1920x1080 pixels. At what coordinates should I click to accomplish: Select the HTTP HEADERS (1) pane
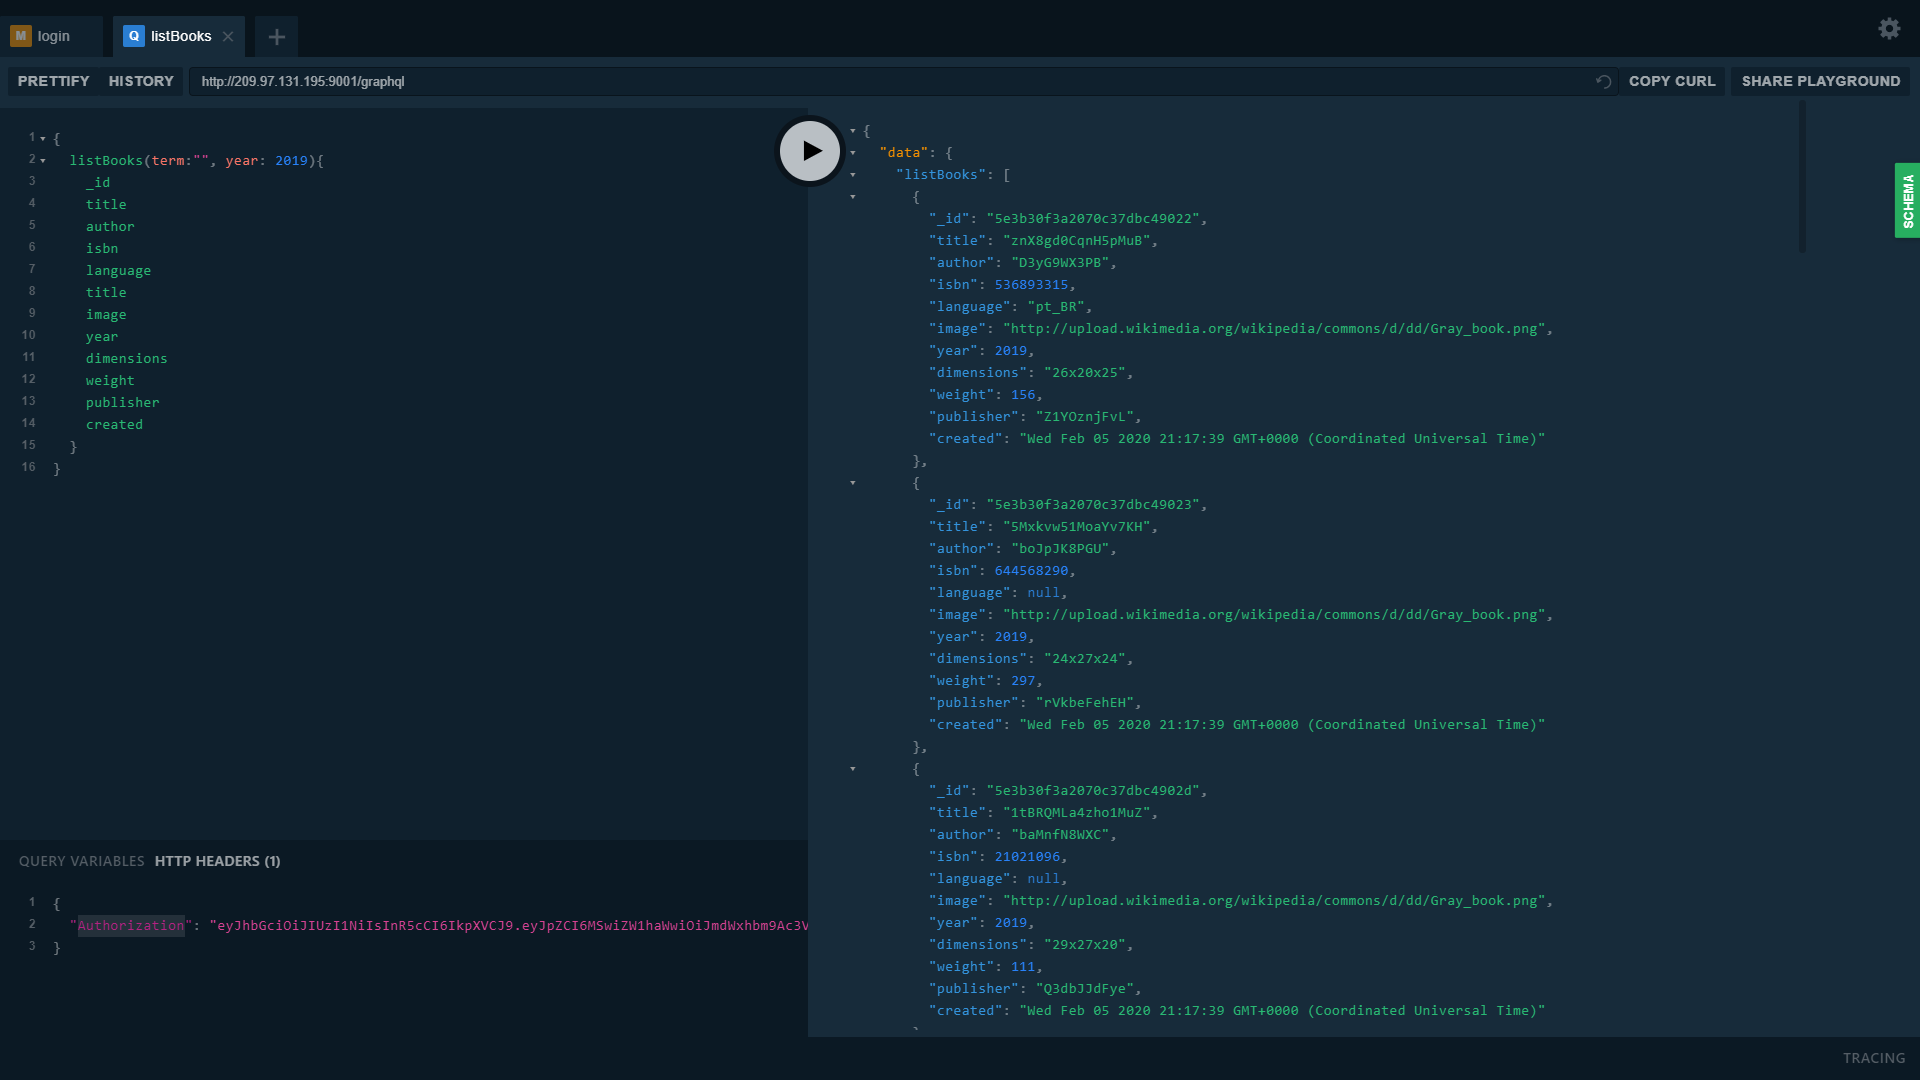click(x=217, y=861)
